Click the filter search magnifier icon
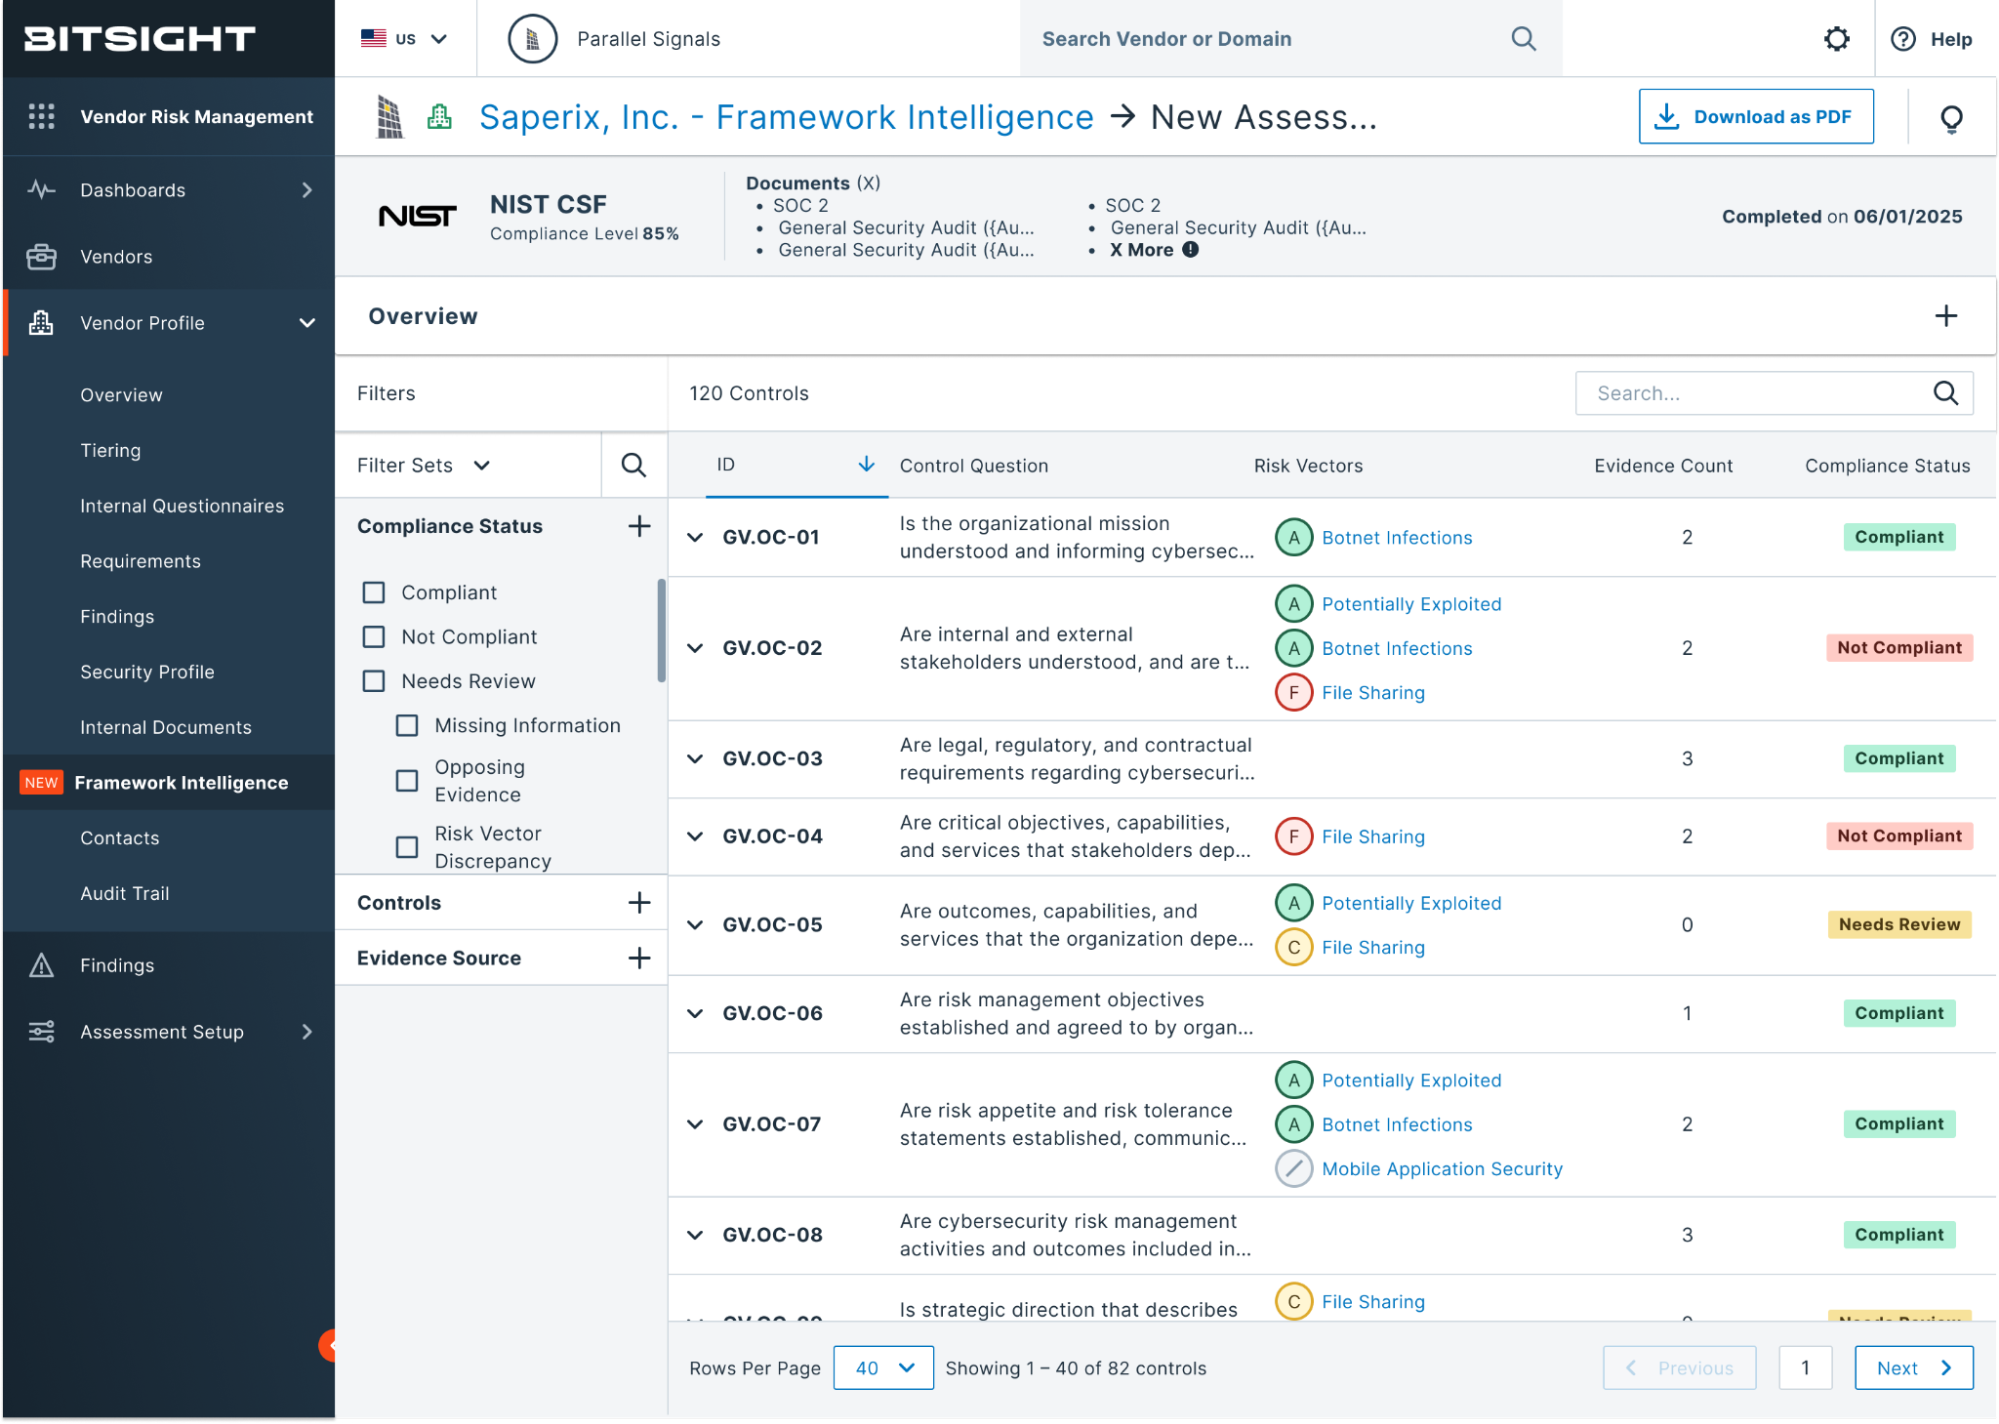 (633, 465)
